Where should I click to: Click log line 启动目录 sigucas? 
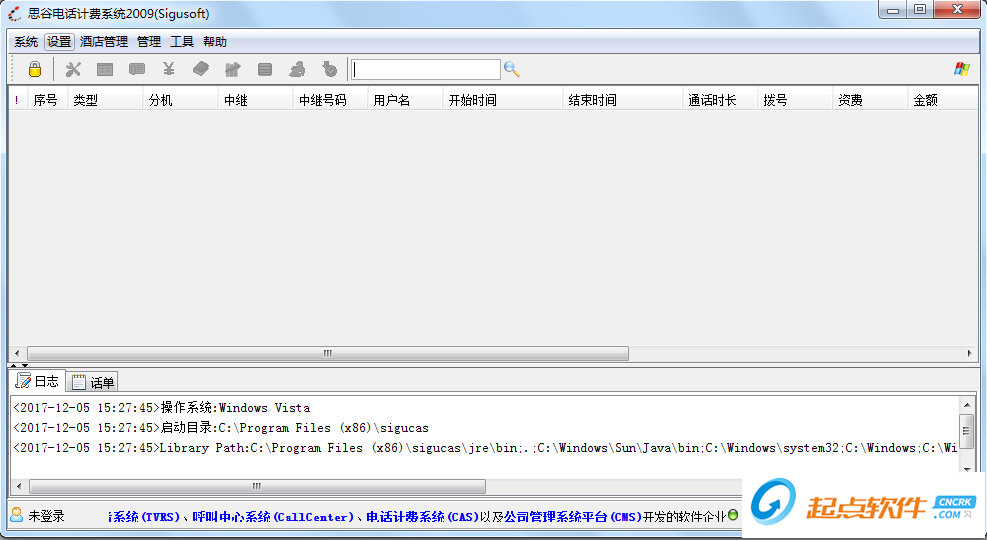pyautogui.click(x=221, y=428)
